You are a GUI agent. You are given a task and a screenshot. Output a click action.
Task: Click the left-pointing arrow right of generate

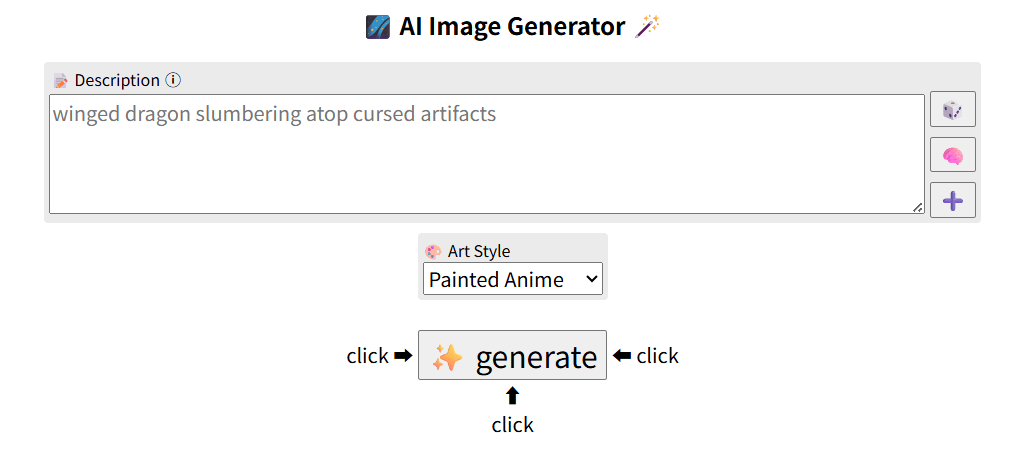(622, 355)
